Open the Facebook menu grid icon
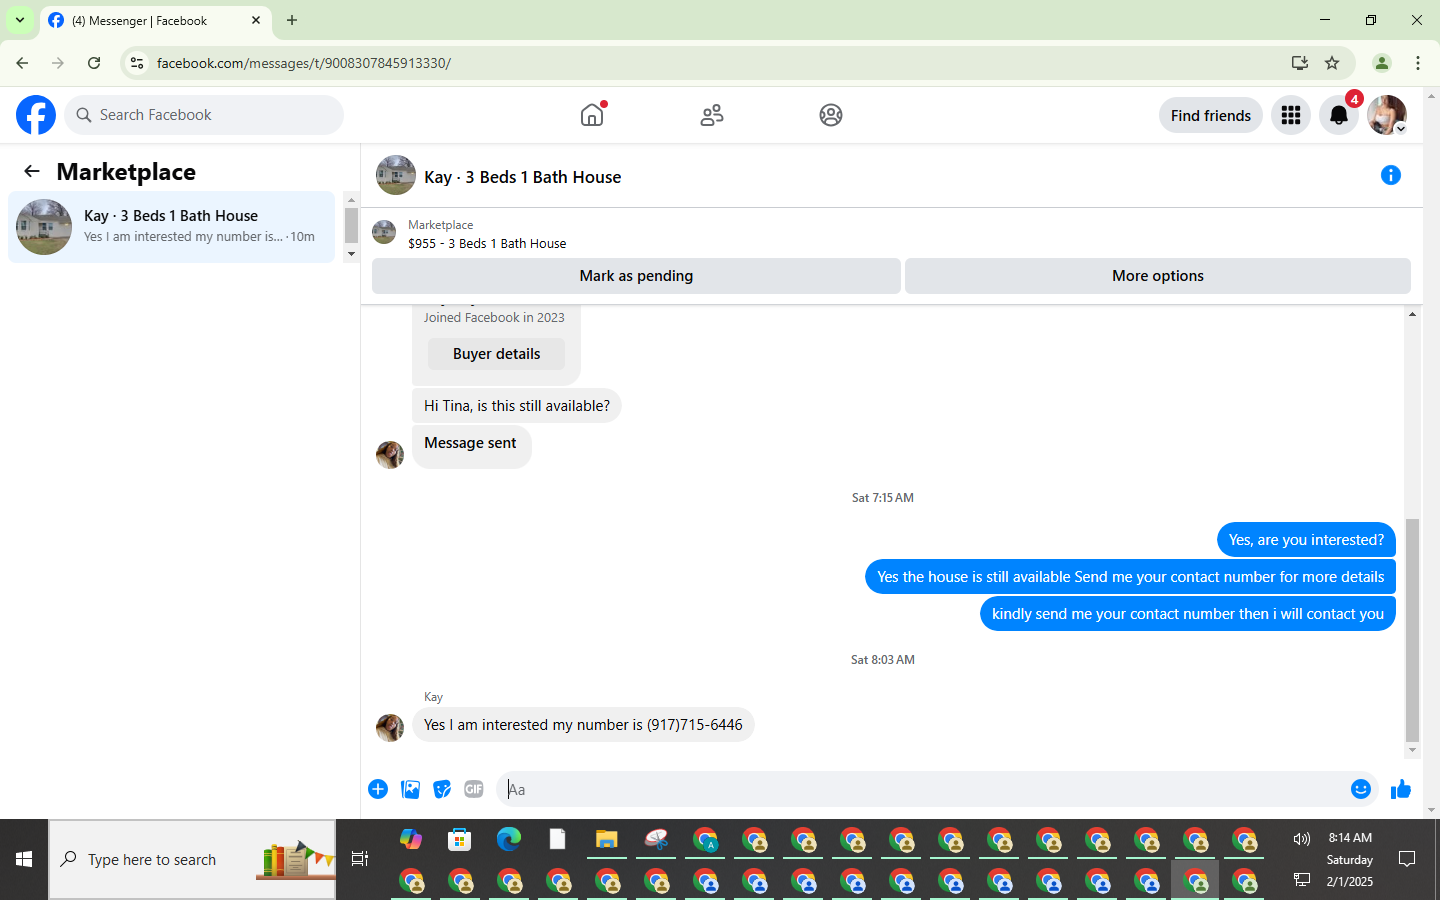The height and width of the screenshot is (900, 1440). (x=1291, y=115)
